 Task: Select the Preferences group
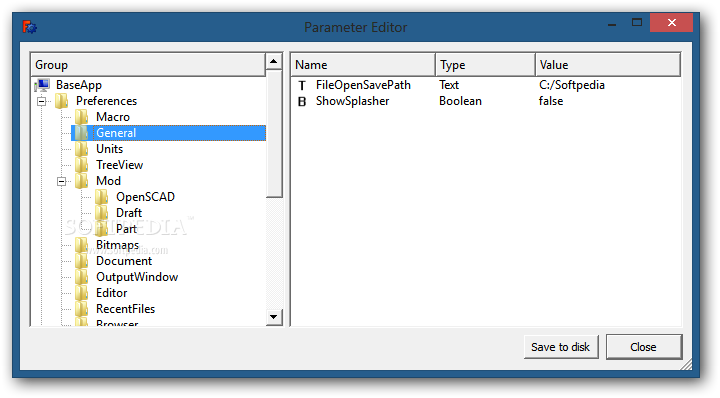(107, 101)
